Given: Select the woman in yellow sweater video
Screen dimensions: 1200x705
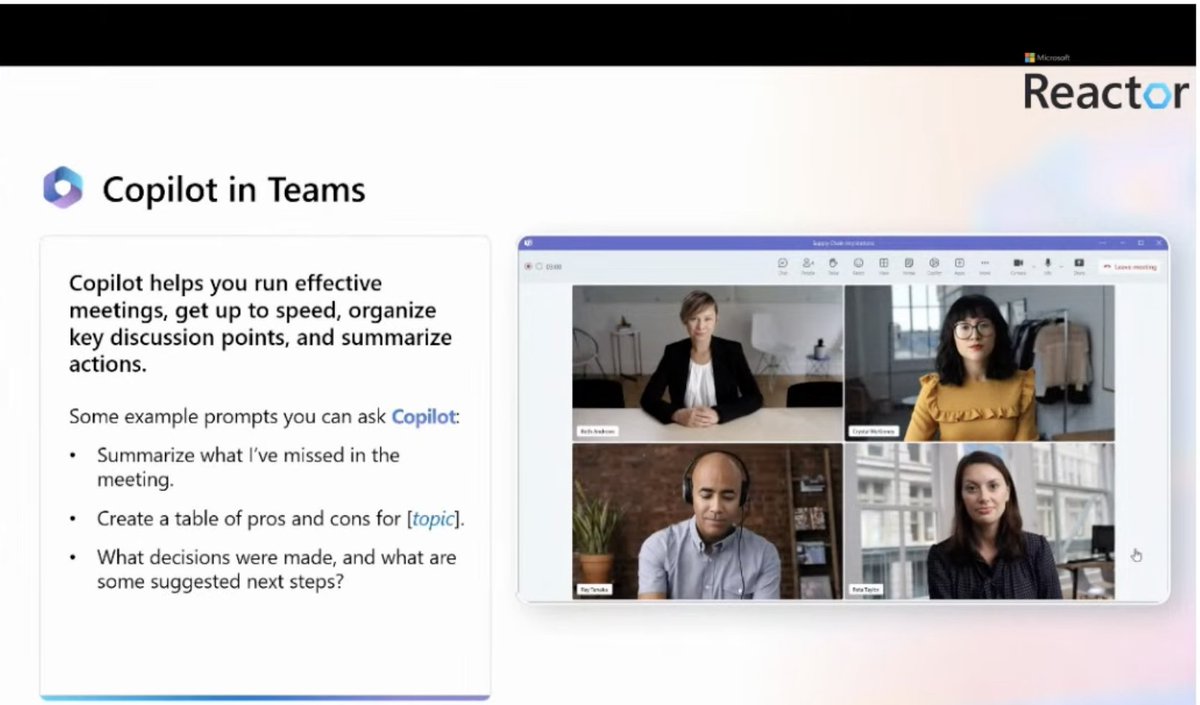Looking at the screenshot, I should tap(979, 362).
